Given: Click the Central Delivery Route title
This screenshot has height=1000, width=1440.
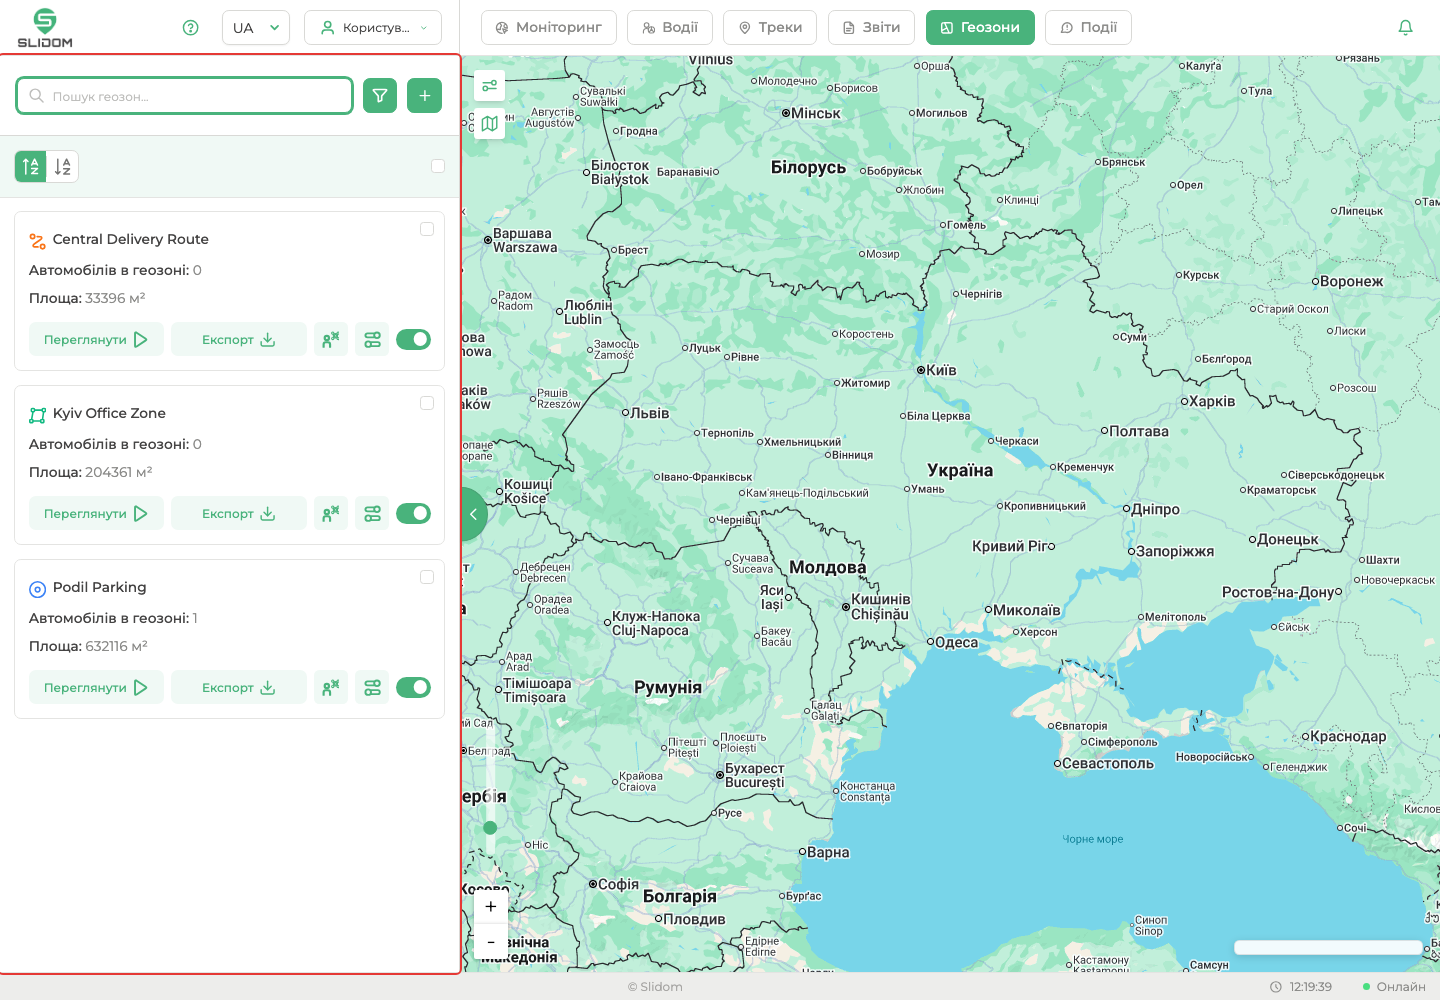Looking at the screenshot, I should point(131,239).
